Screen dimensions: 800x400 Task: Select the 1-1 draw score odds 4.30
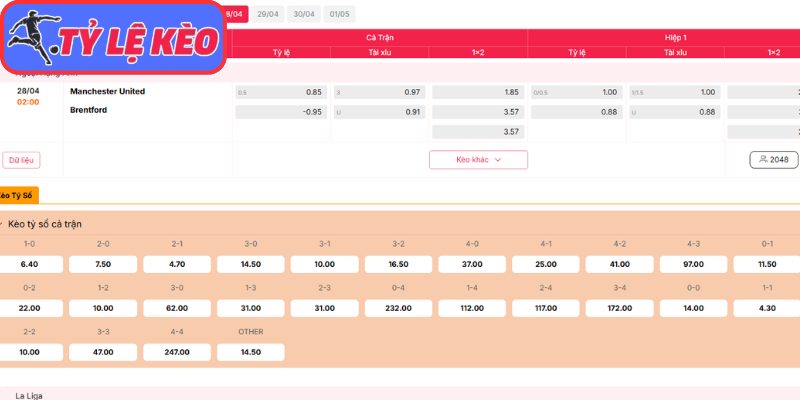pyautogui.click(x=767, y=308)
